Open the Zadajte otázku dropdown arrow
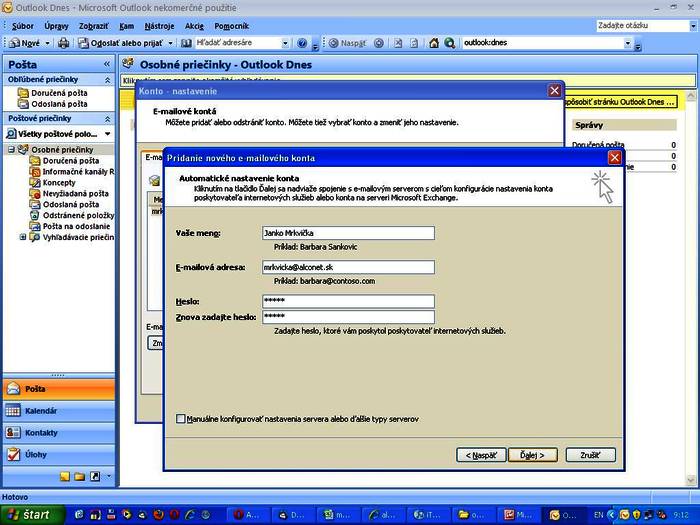Image resolution: width=700 pixels, height=525 pixels. click(693, 26)
